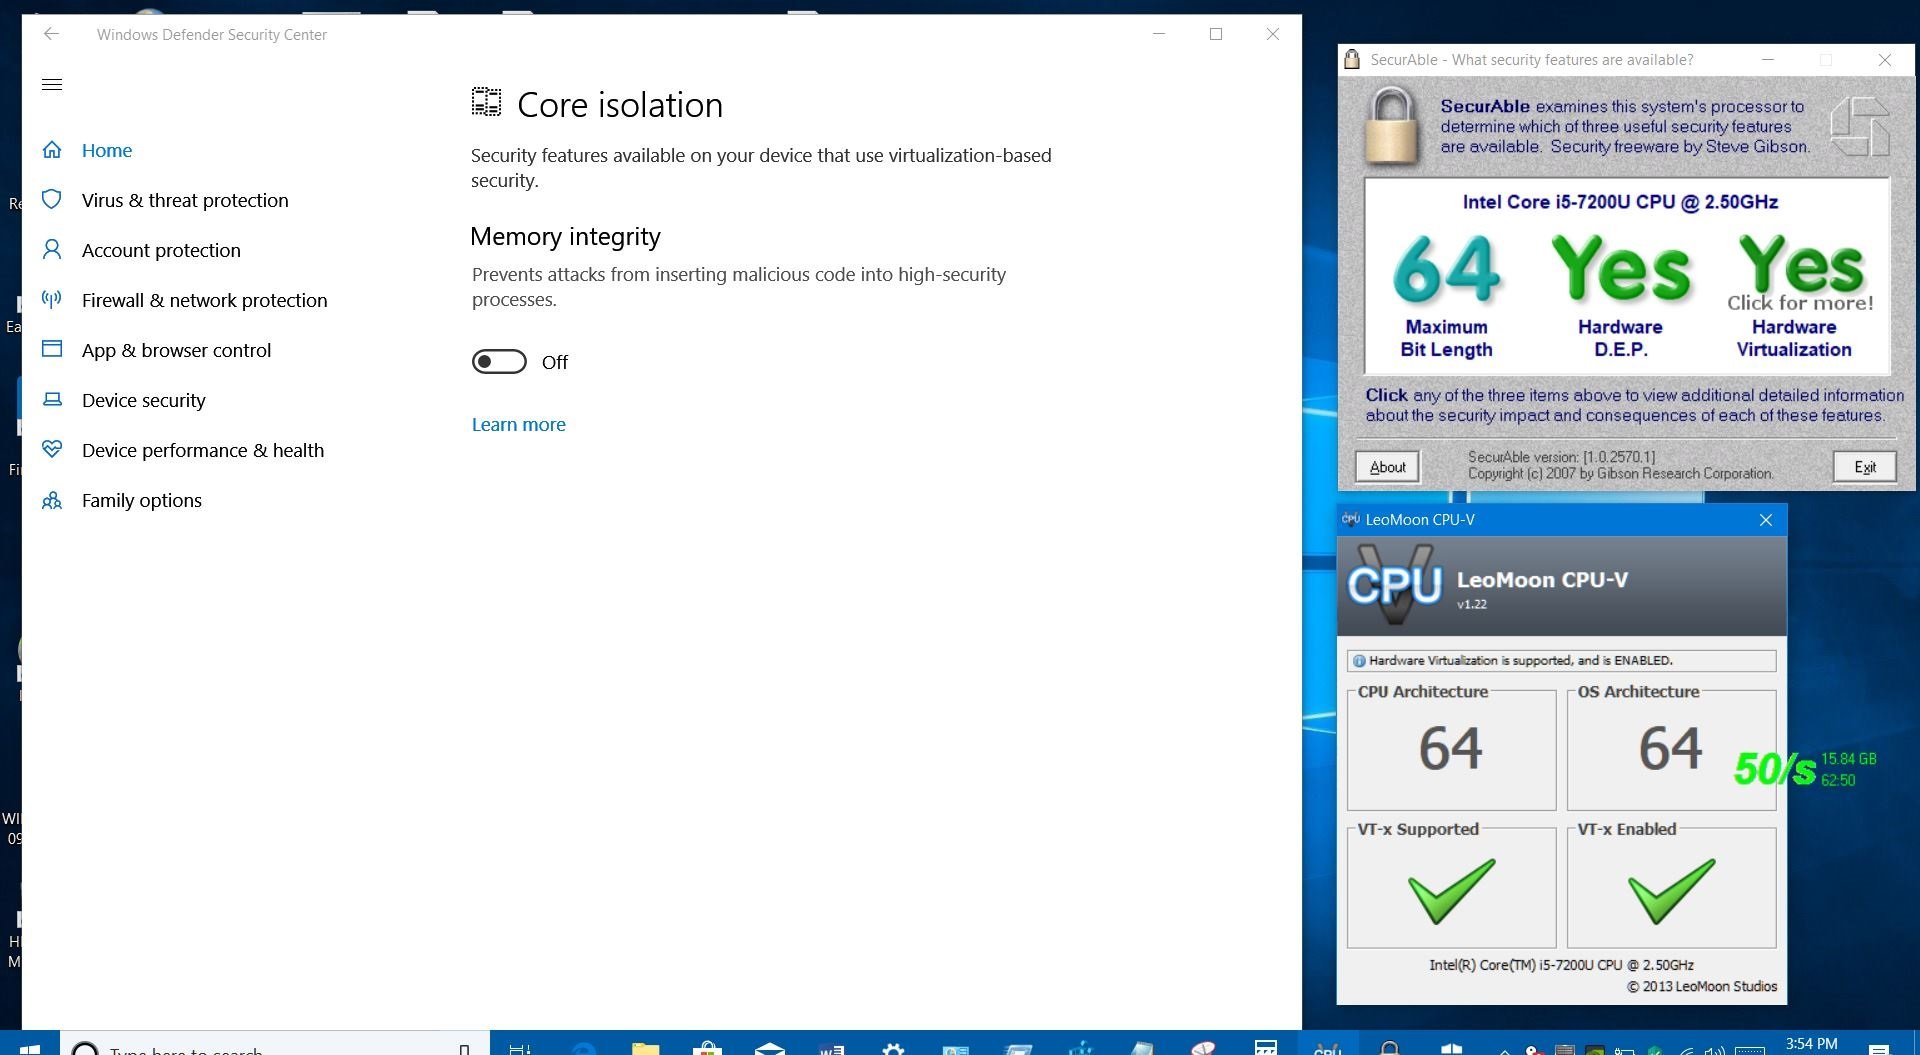Click SecurAble title bar lock icon

[1352, 59]
